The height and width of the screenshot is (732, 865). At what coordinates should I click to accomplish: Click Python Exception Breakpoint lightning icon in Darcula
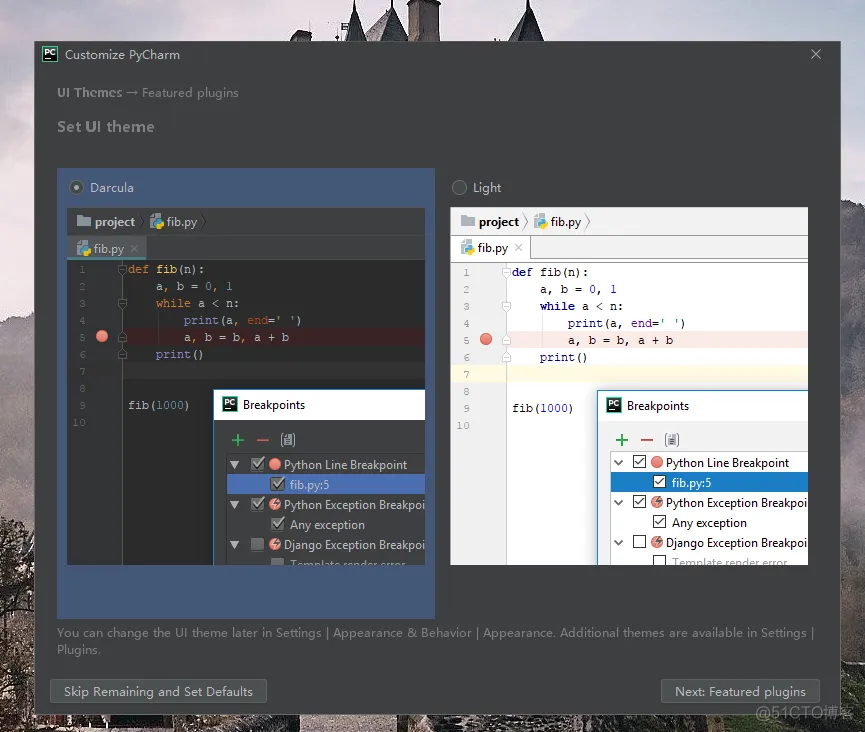(275, 504)
